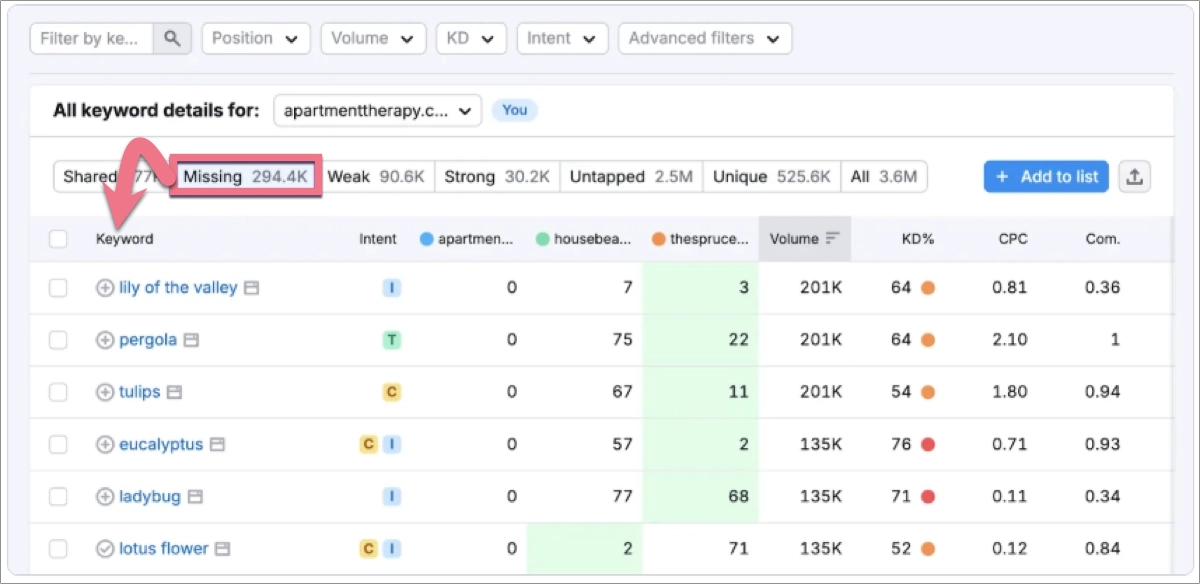Check the select-all checkbox in the header

tap(57, 238)
